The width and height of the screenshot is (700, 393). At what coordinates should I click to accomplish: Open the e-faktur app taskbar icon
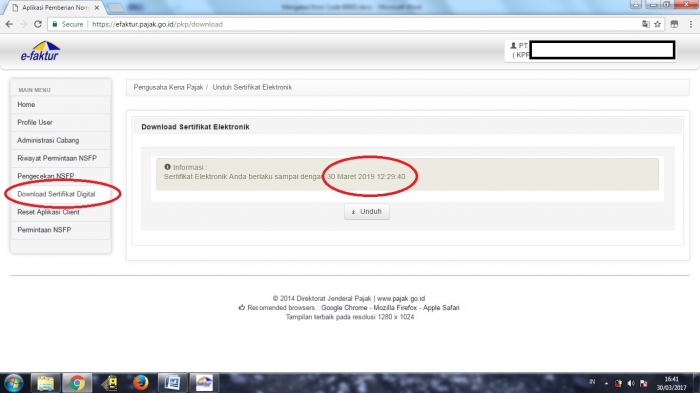pos(204,383)
